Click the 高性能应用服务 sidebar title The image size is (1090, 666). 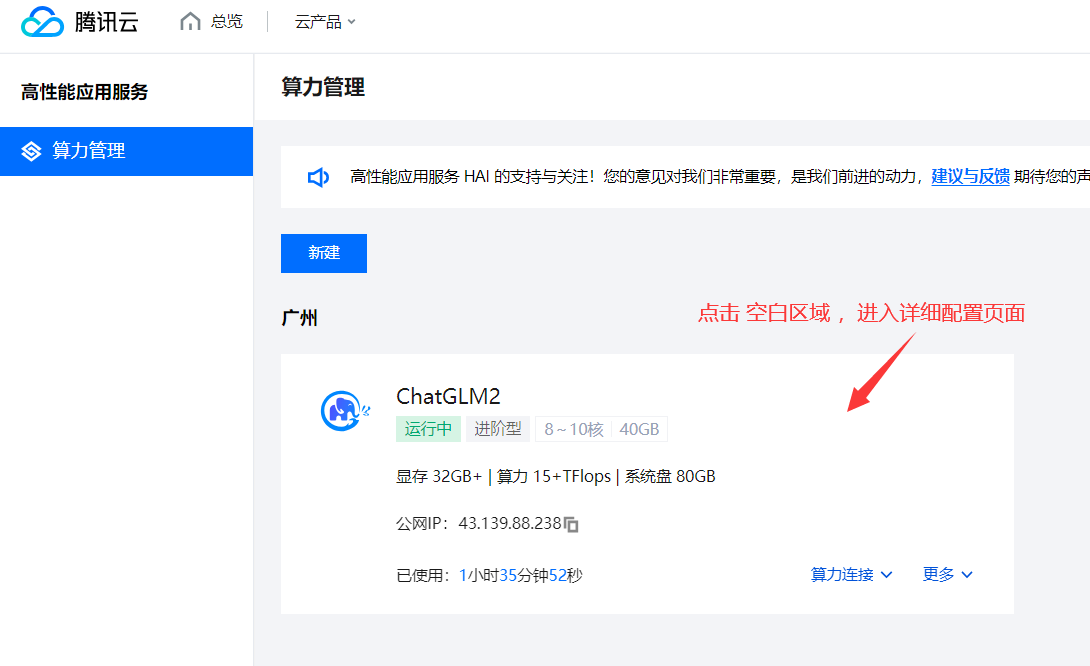pos(85,92)
